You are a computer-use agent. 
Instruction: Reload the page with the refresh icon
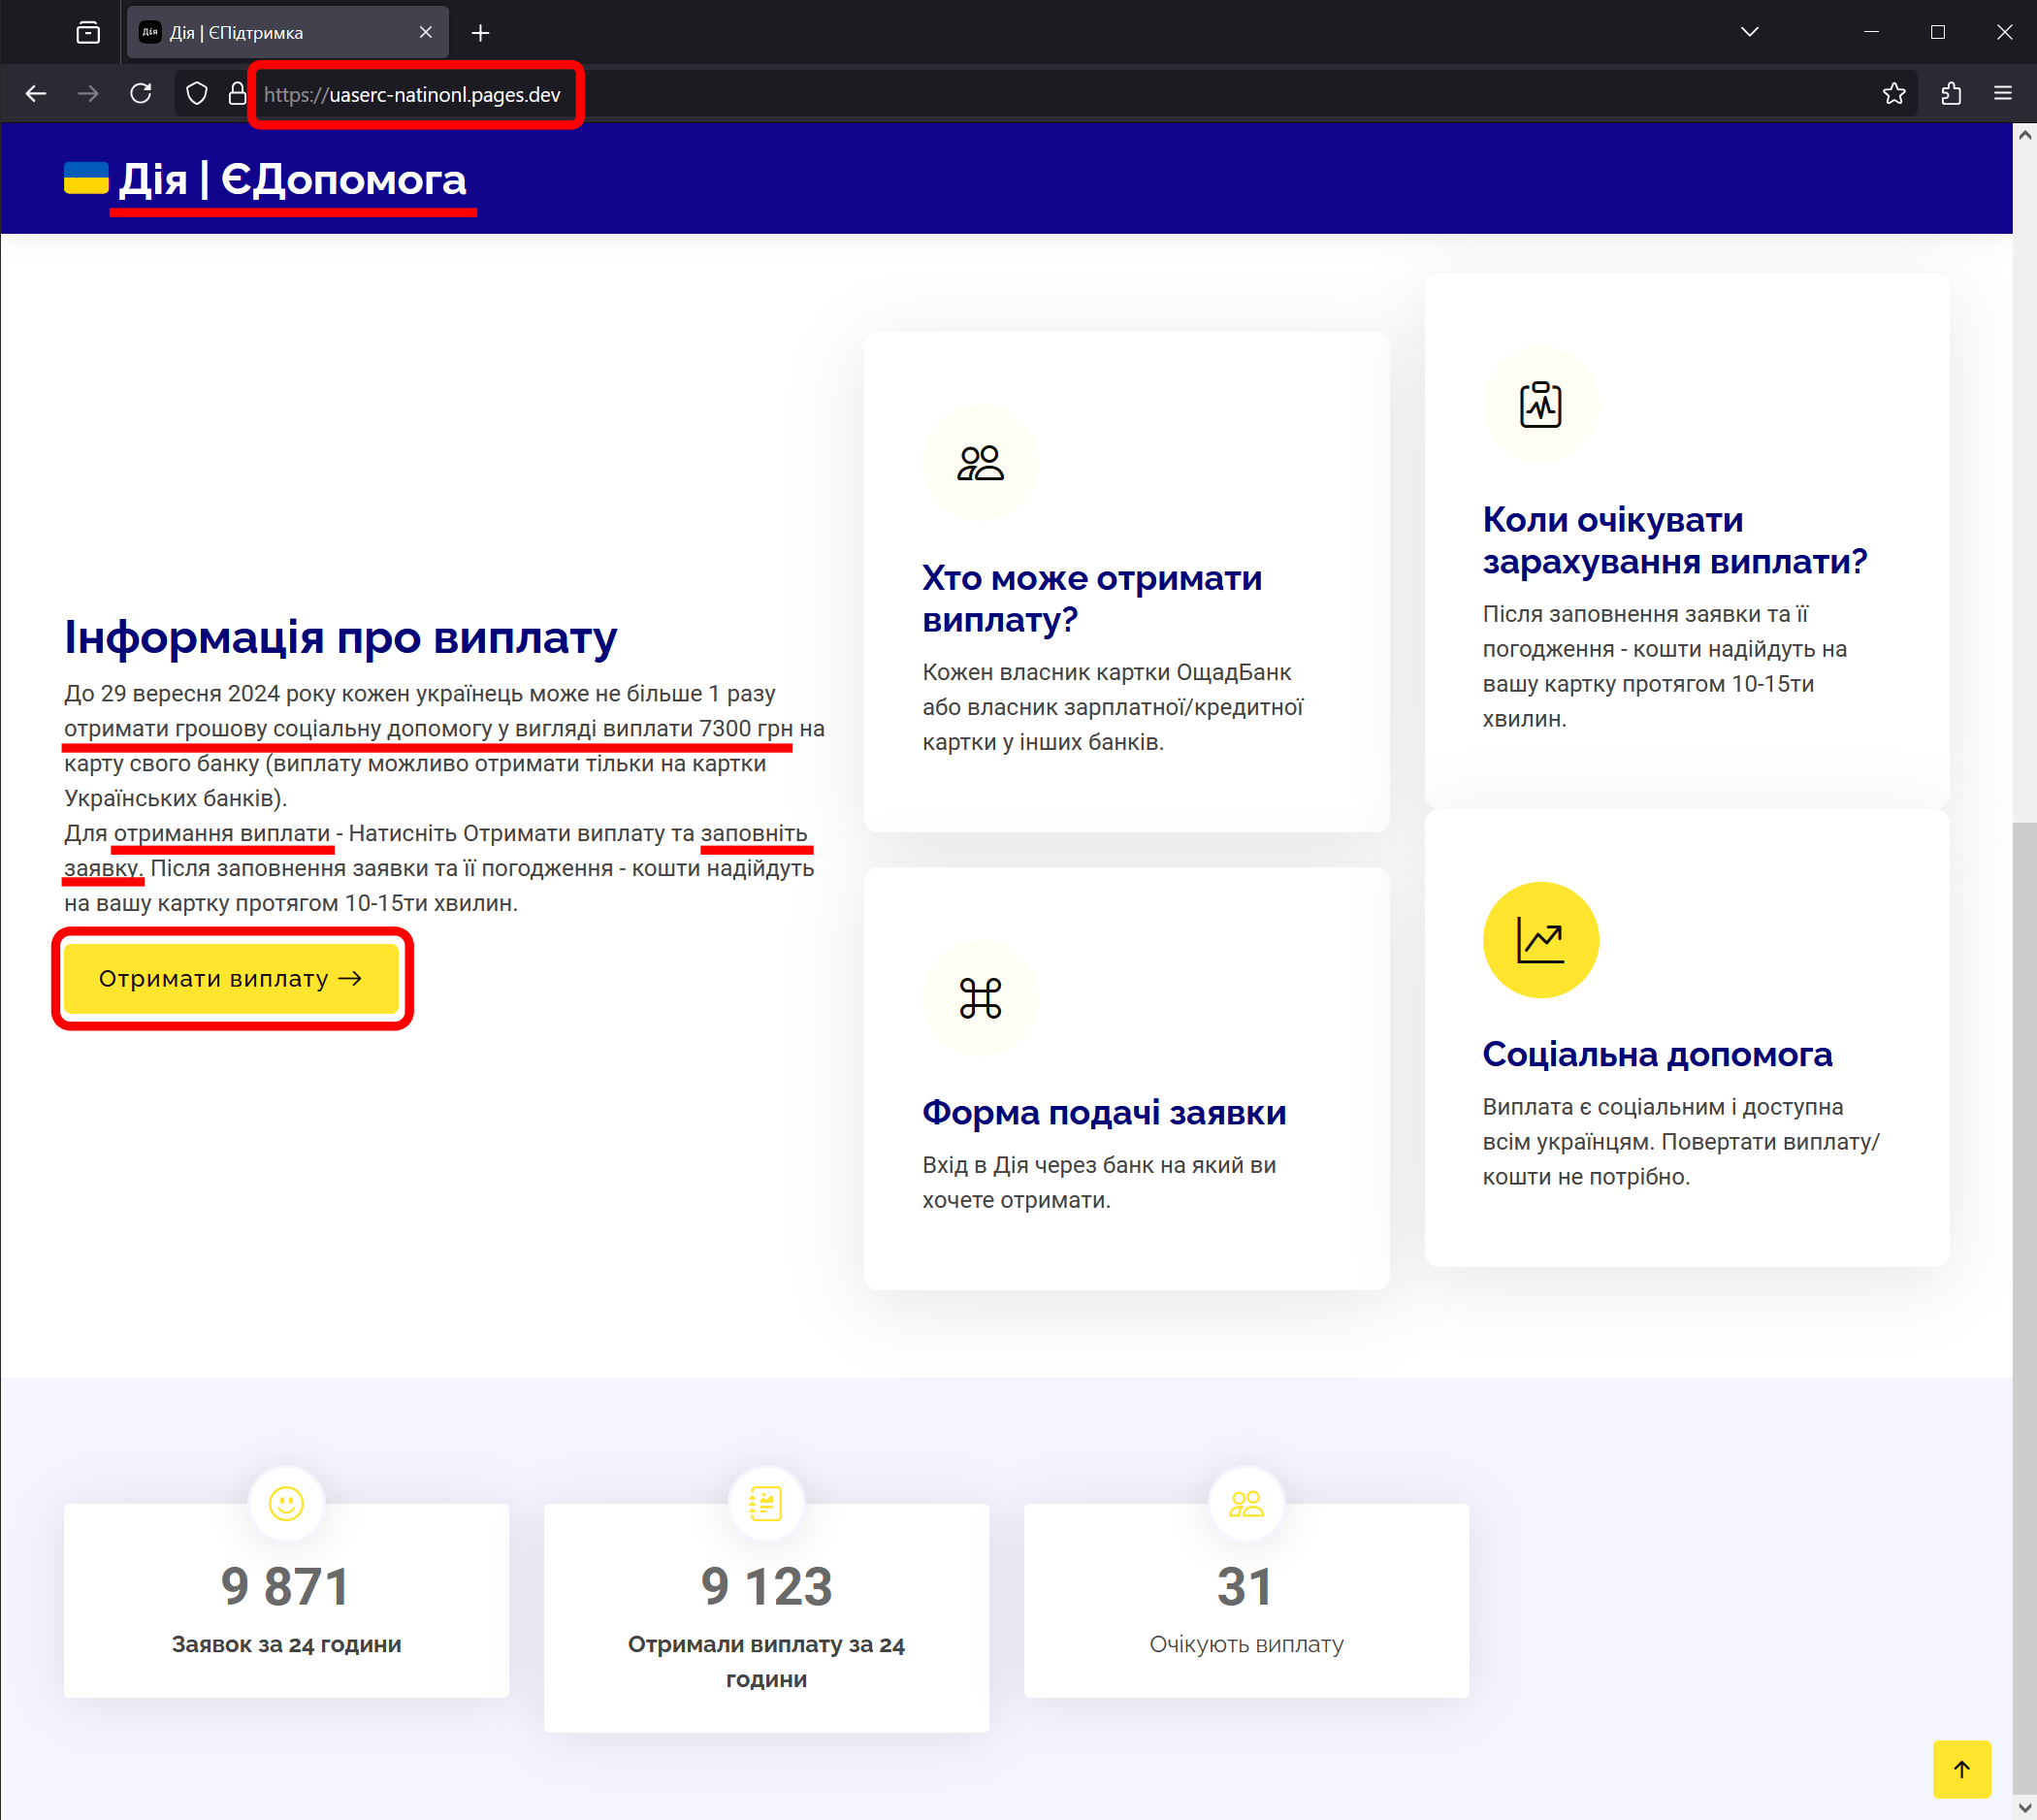pyautogui.click(x=141, y=94)
